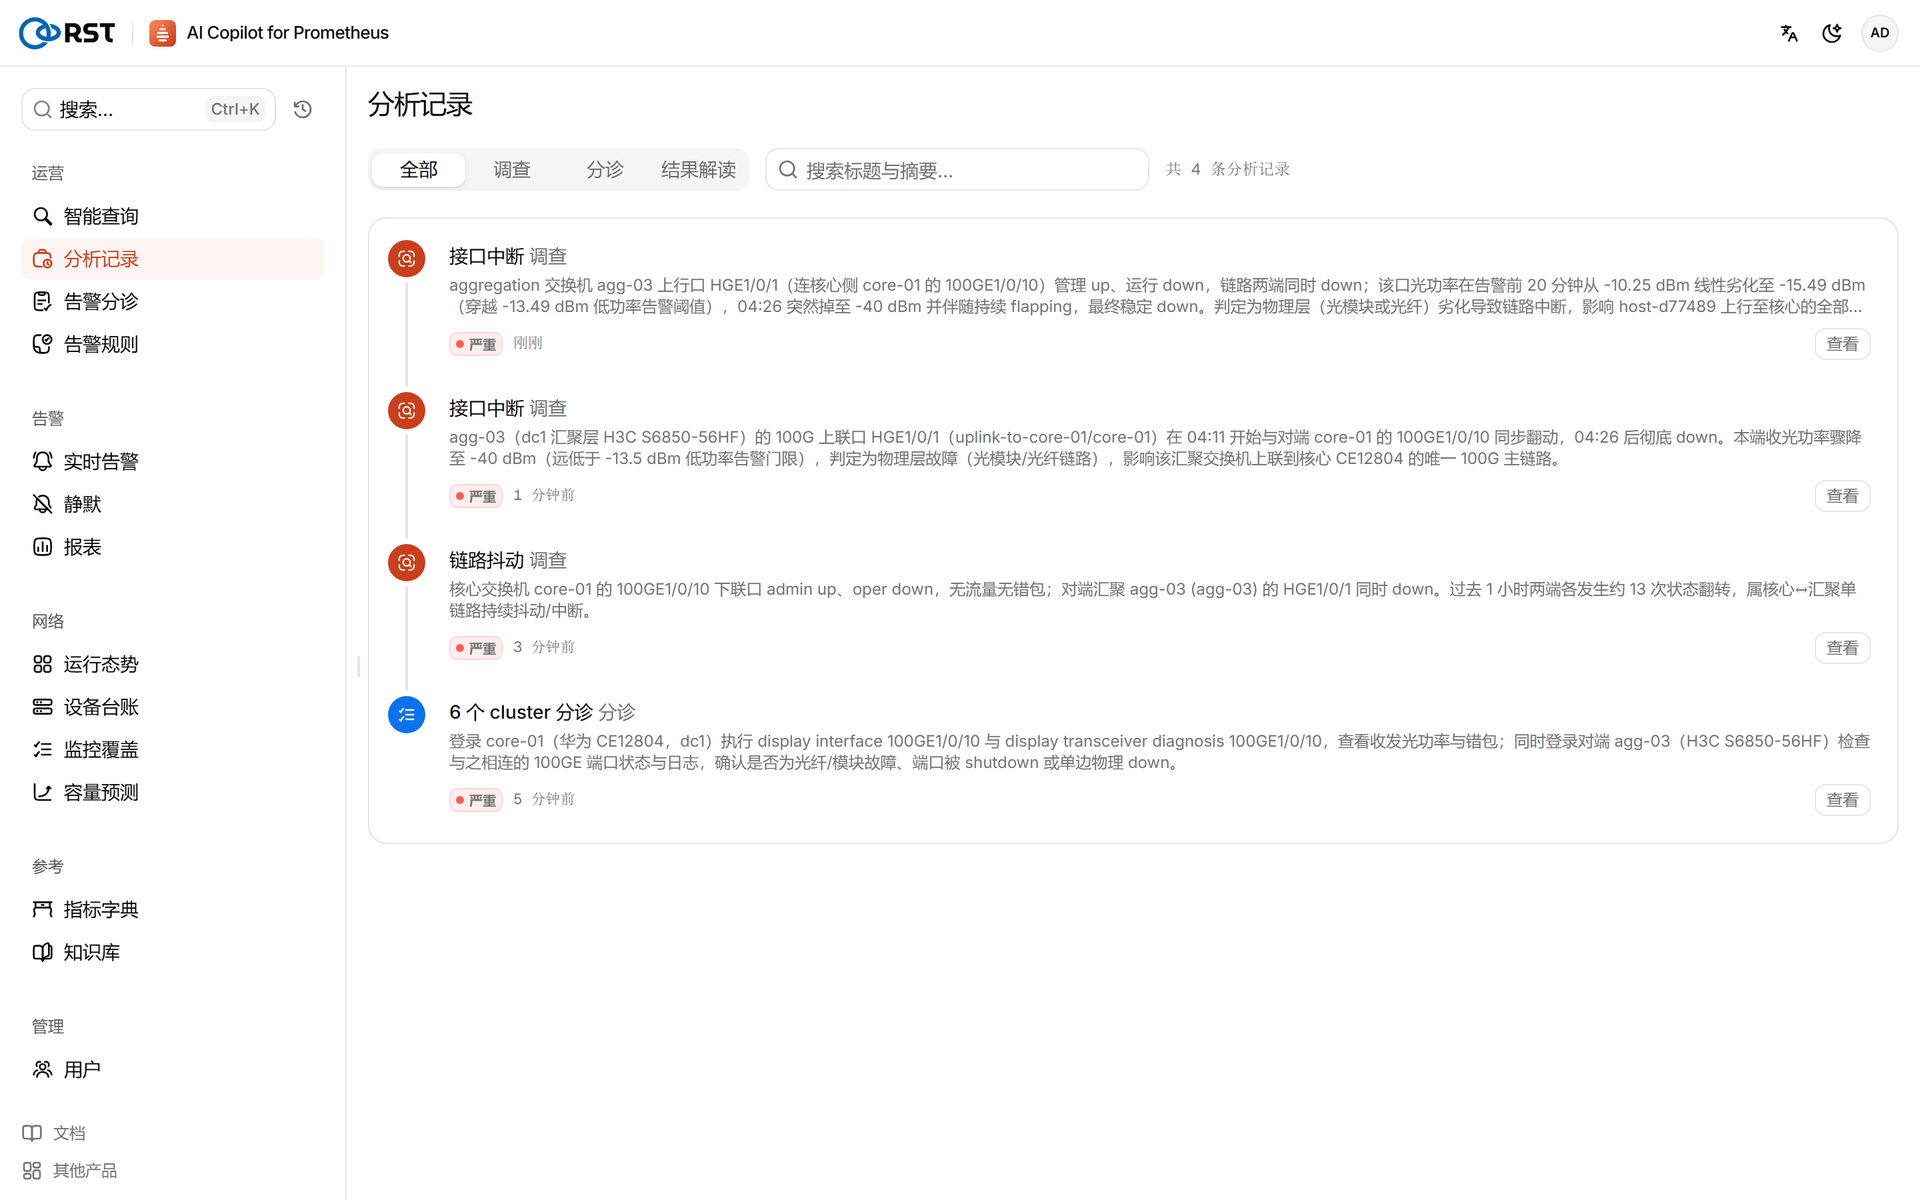
Task: Switch to the 结果解读 tab
Action: pyautogui.click(x=698, y=170)
